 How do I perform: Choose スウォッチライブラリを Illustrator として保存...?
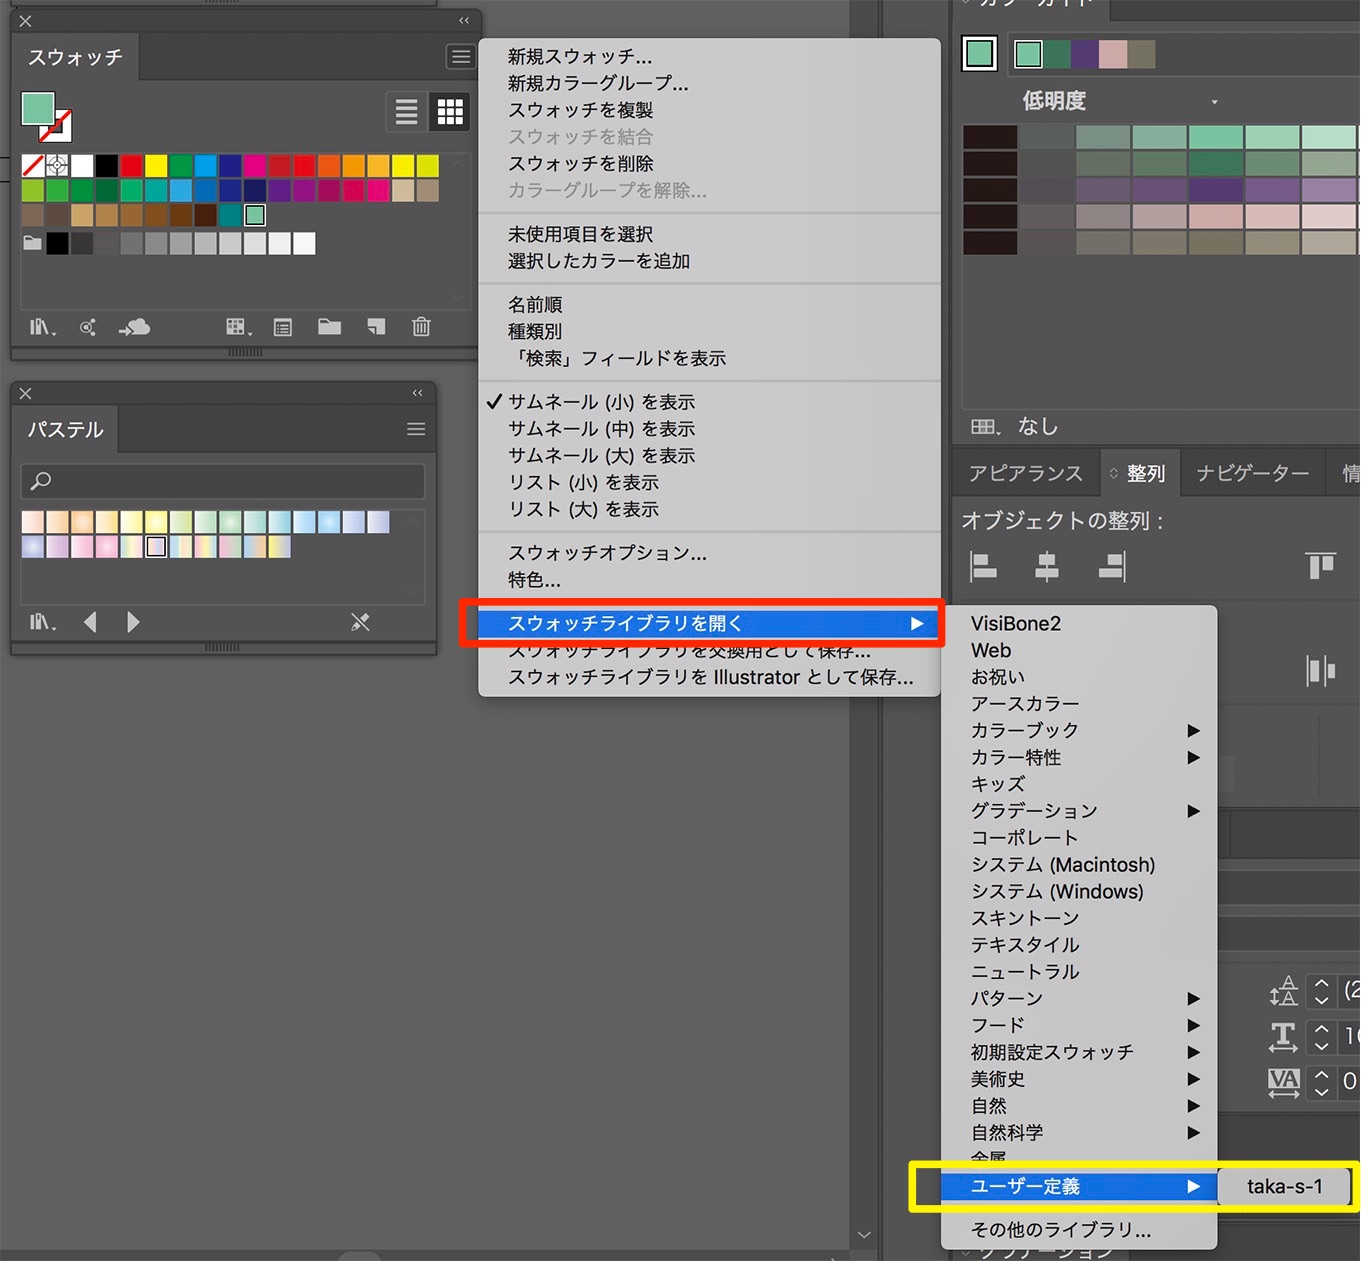pyautogui.click(x=710, y=677)
